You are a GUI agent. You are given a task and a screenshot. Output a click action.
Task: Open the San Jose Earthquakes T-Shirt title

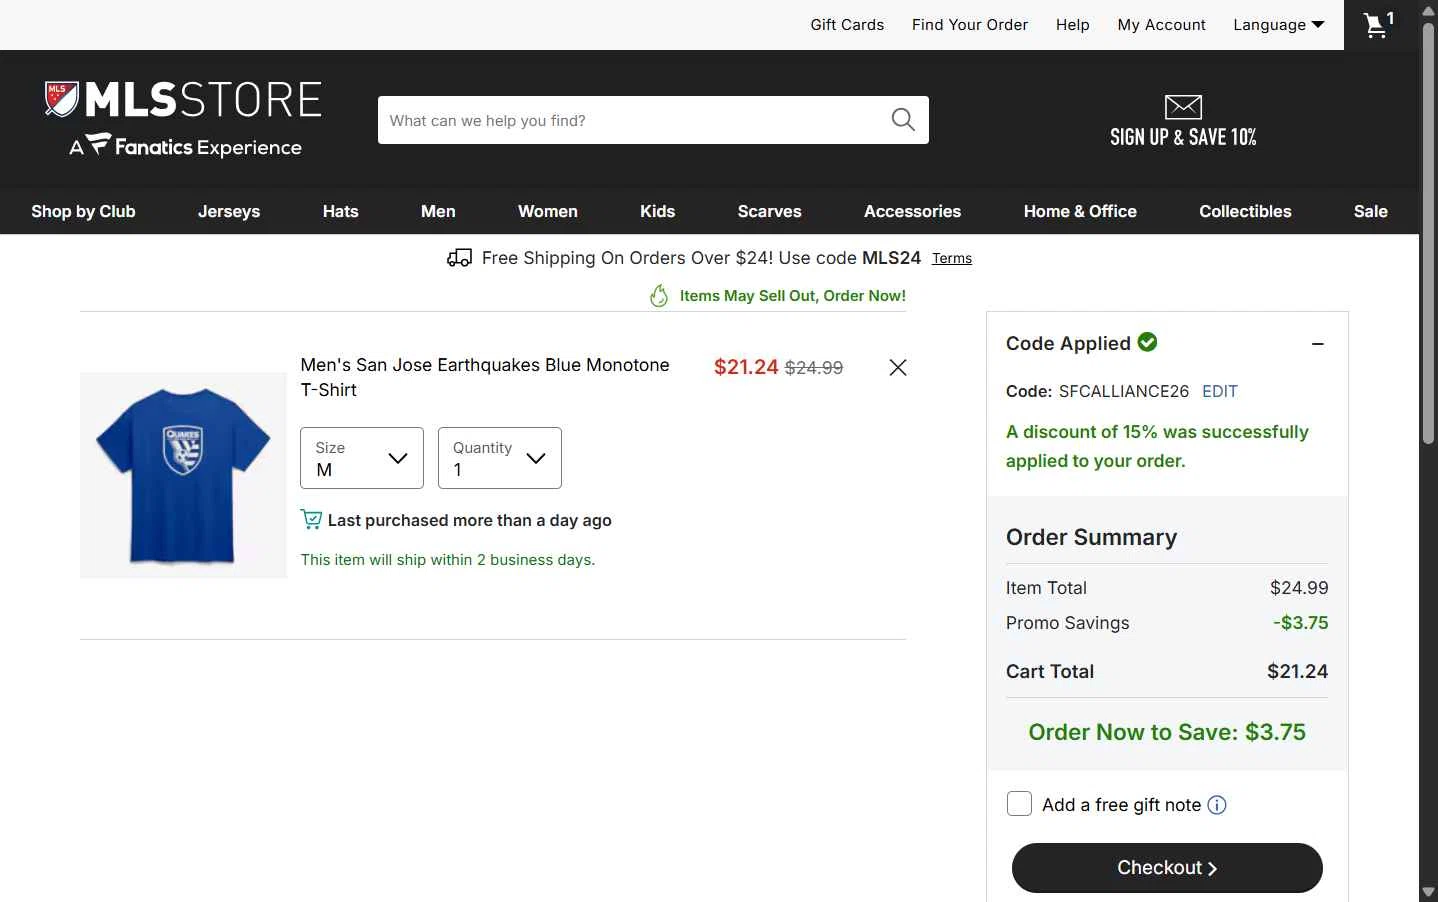coord(485,377)
